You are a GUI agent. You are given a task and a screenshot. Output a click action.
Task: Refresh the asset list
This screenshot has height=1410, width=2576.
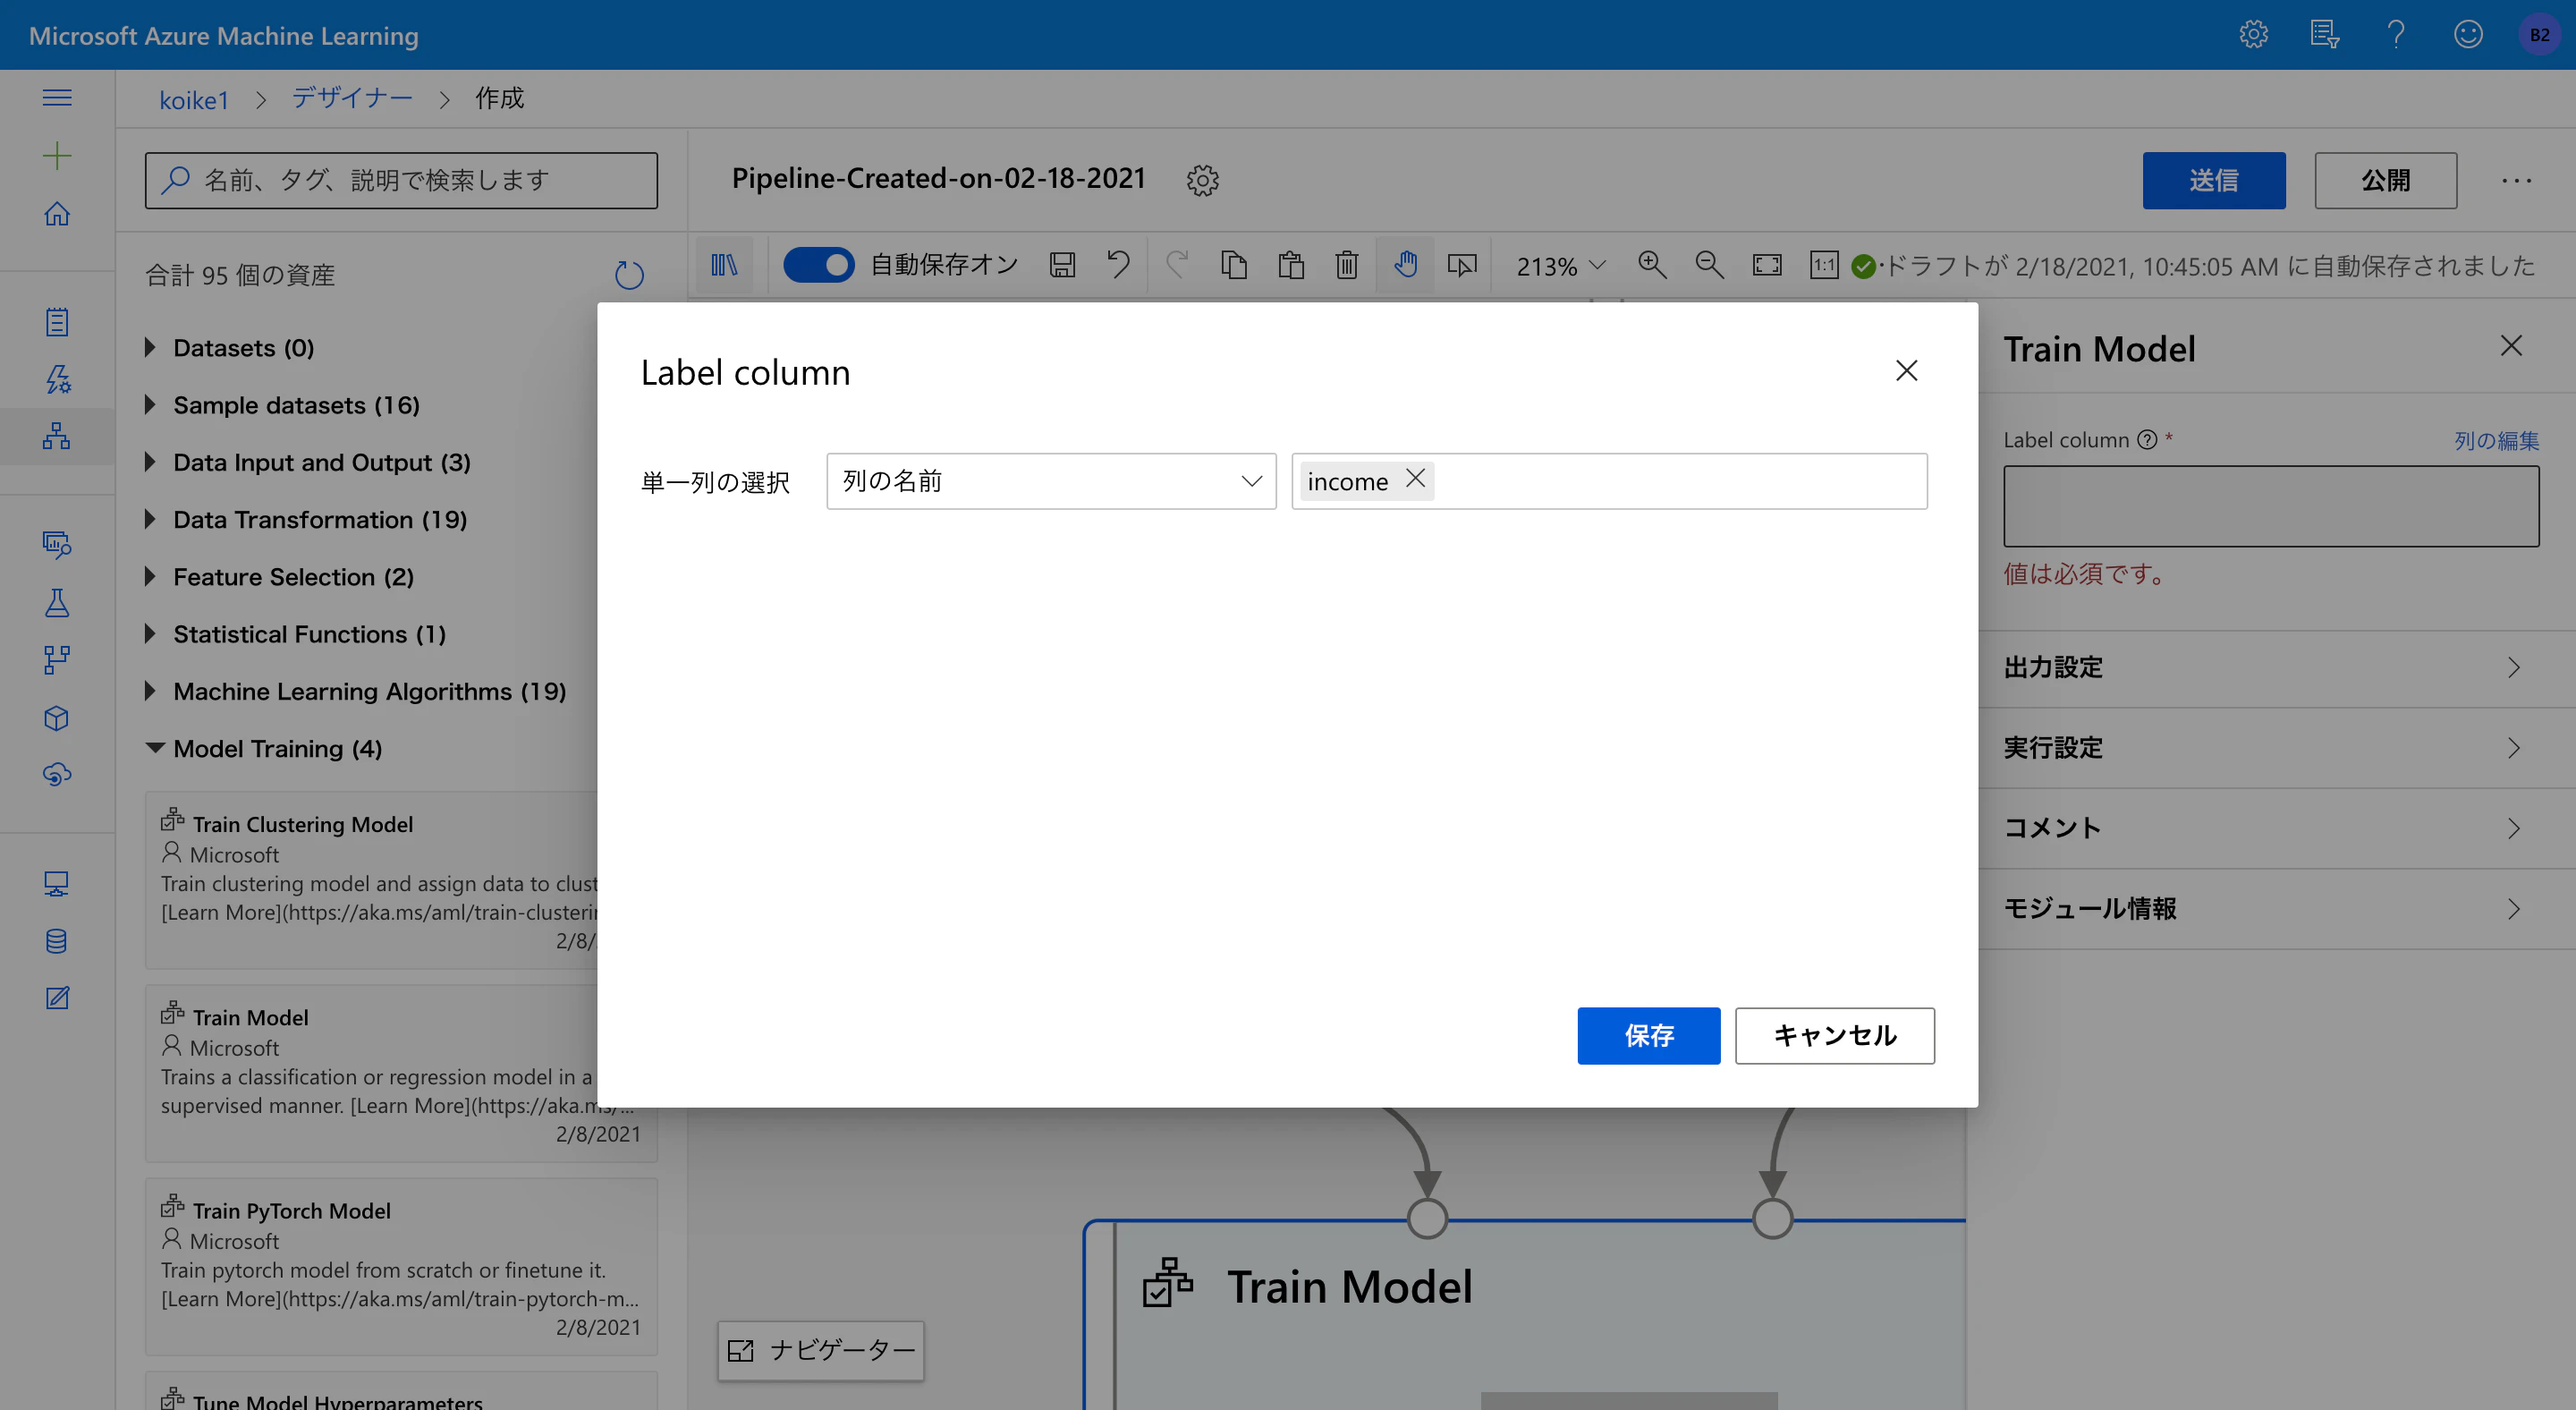tap(629, 274)
